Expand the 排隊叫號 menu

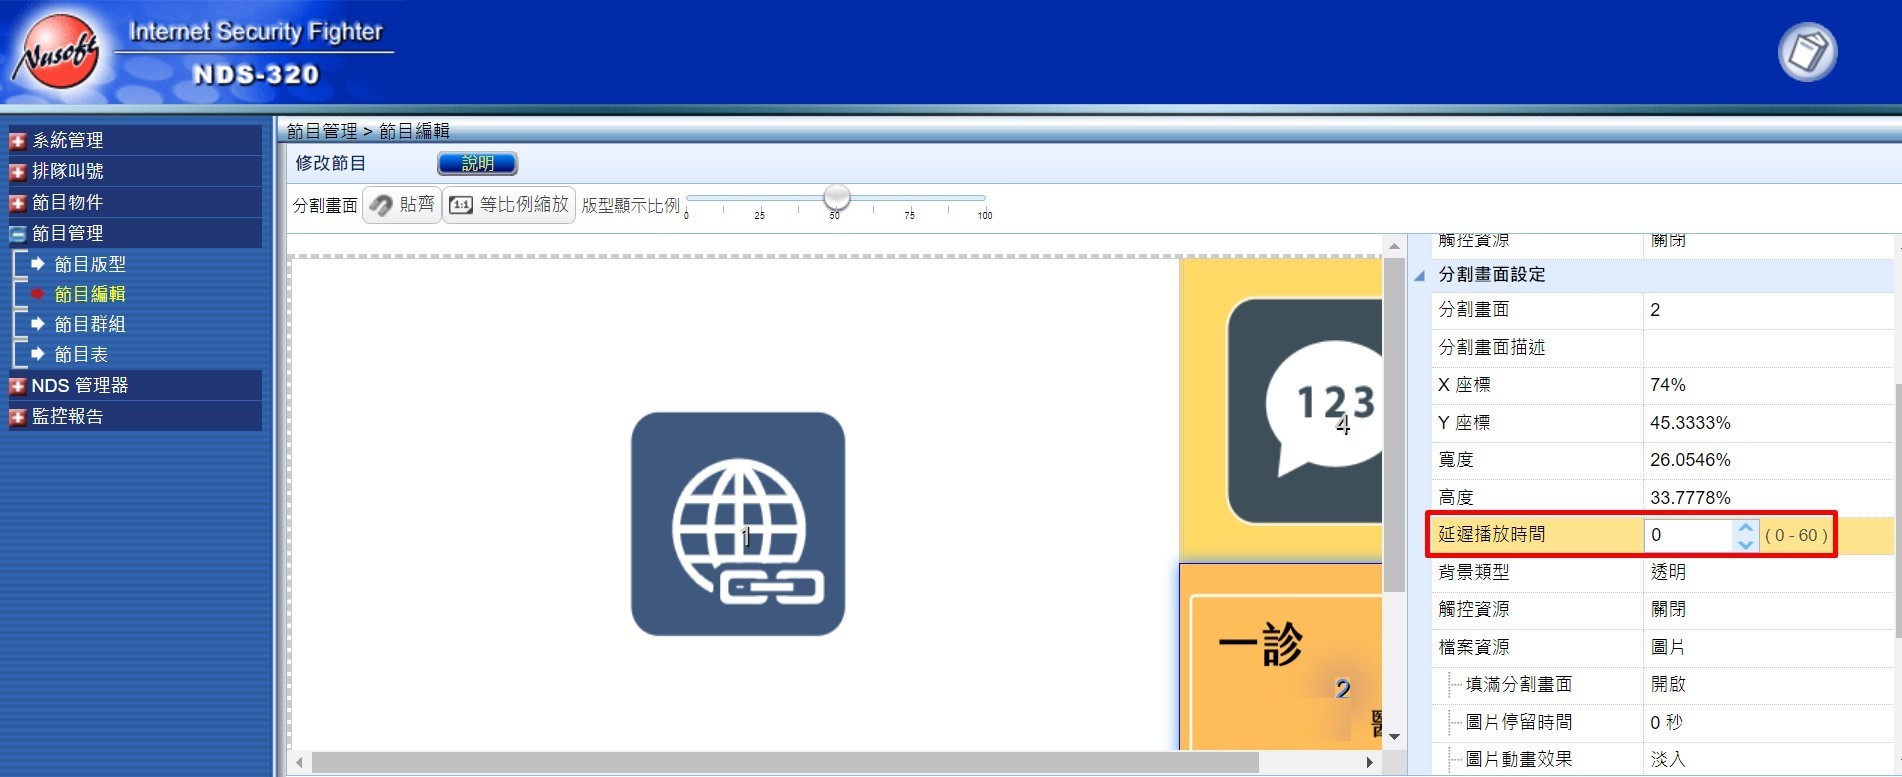[18, 172]
